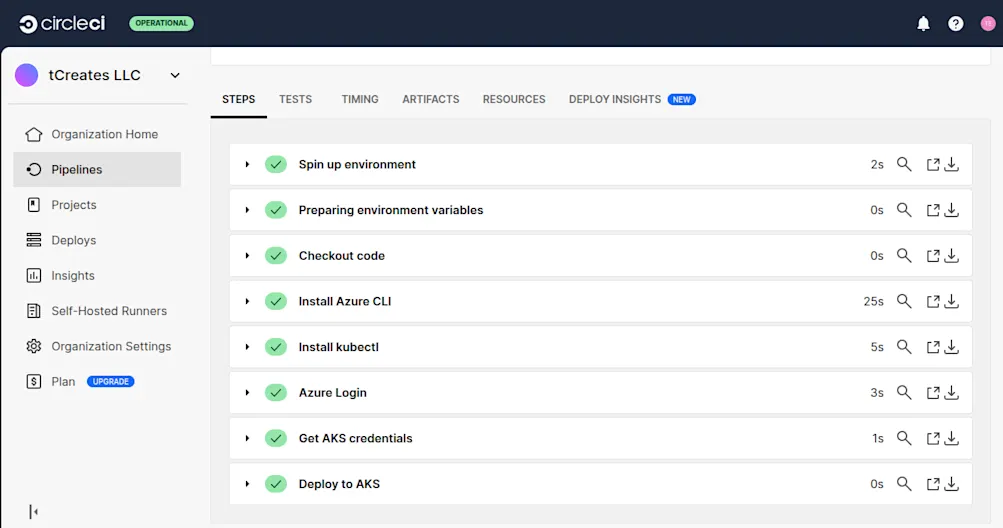Expand the Preparing environment variables step
The height and width of the screenshot is (528, 1003).
point(247,210)
